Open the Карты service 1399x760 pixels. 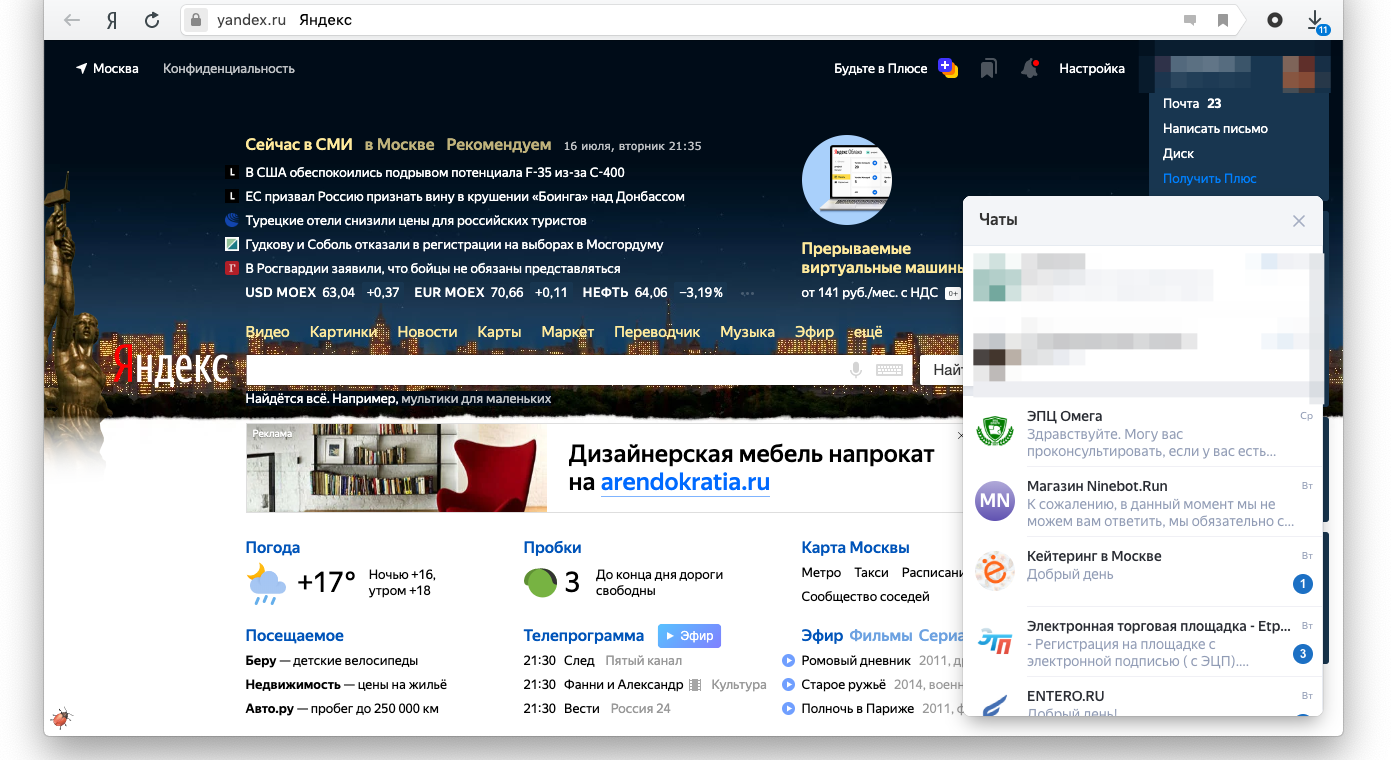[x=499, y=332]
